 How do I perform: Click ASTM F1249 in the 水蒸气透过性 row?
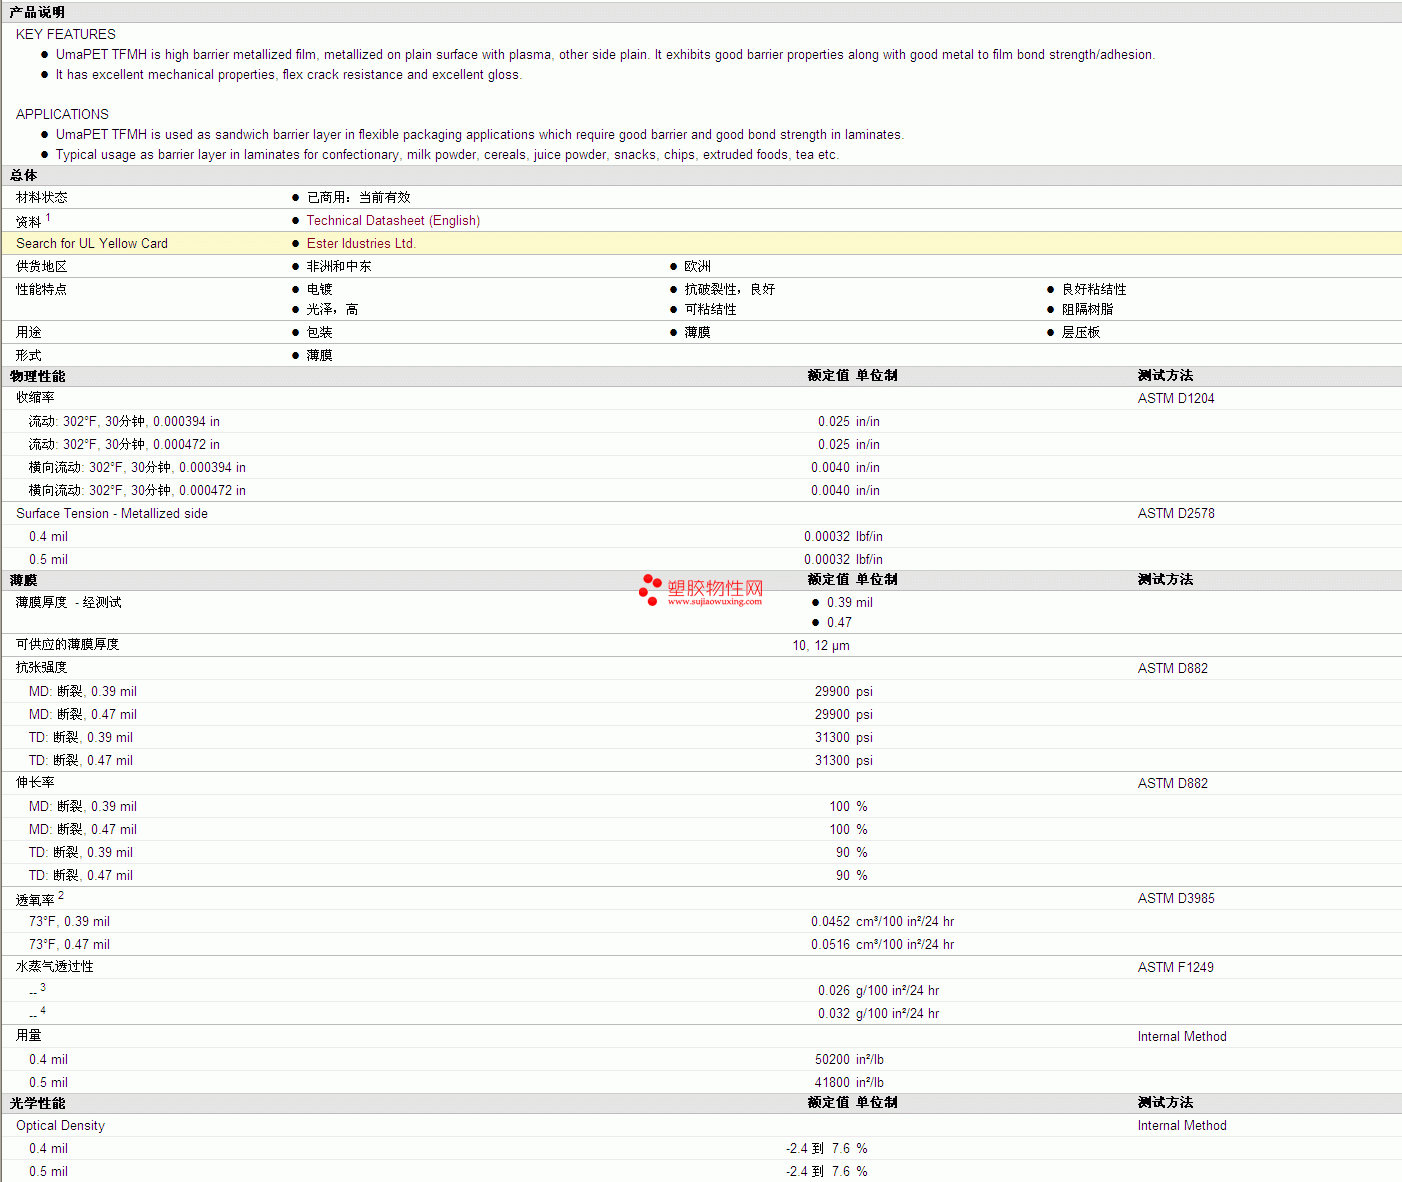pyautogui.click(x=1175, y=968)
